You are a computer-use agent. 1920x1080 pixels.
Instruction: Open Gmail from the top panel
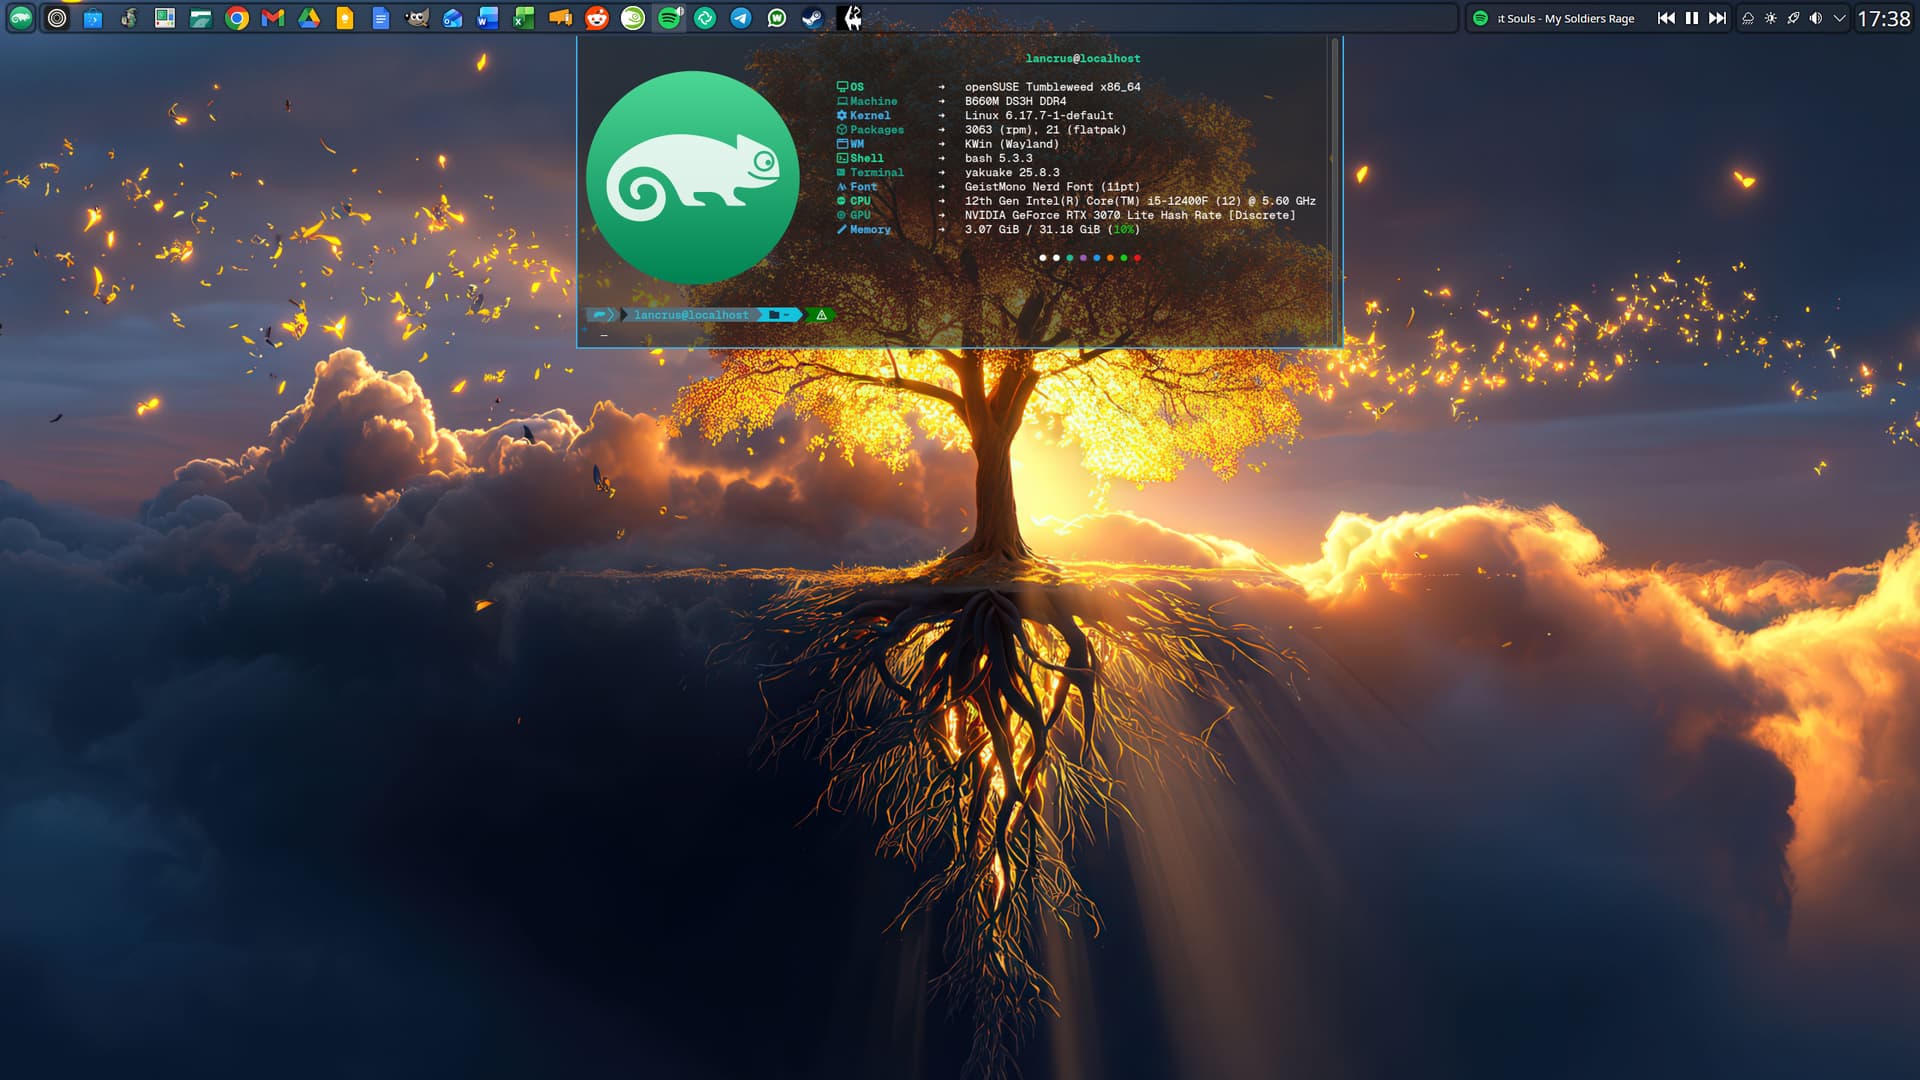pyautogui.click(x=273, y=18)
